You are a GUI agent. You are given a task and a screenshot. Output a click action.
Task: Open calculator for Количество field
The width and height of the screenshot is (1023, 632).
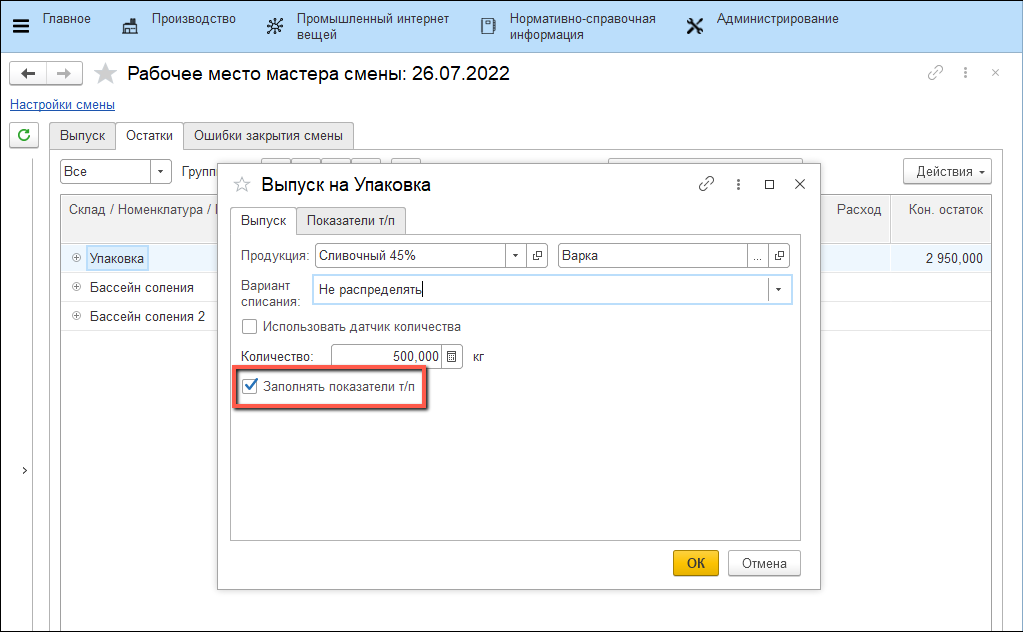(452, 356)
